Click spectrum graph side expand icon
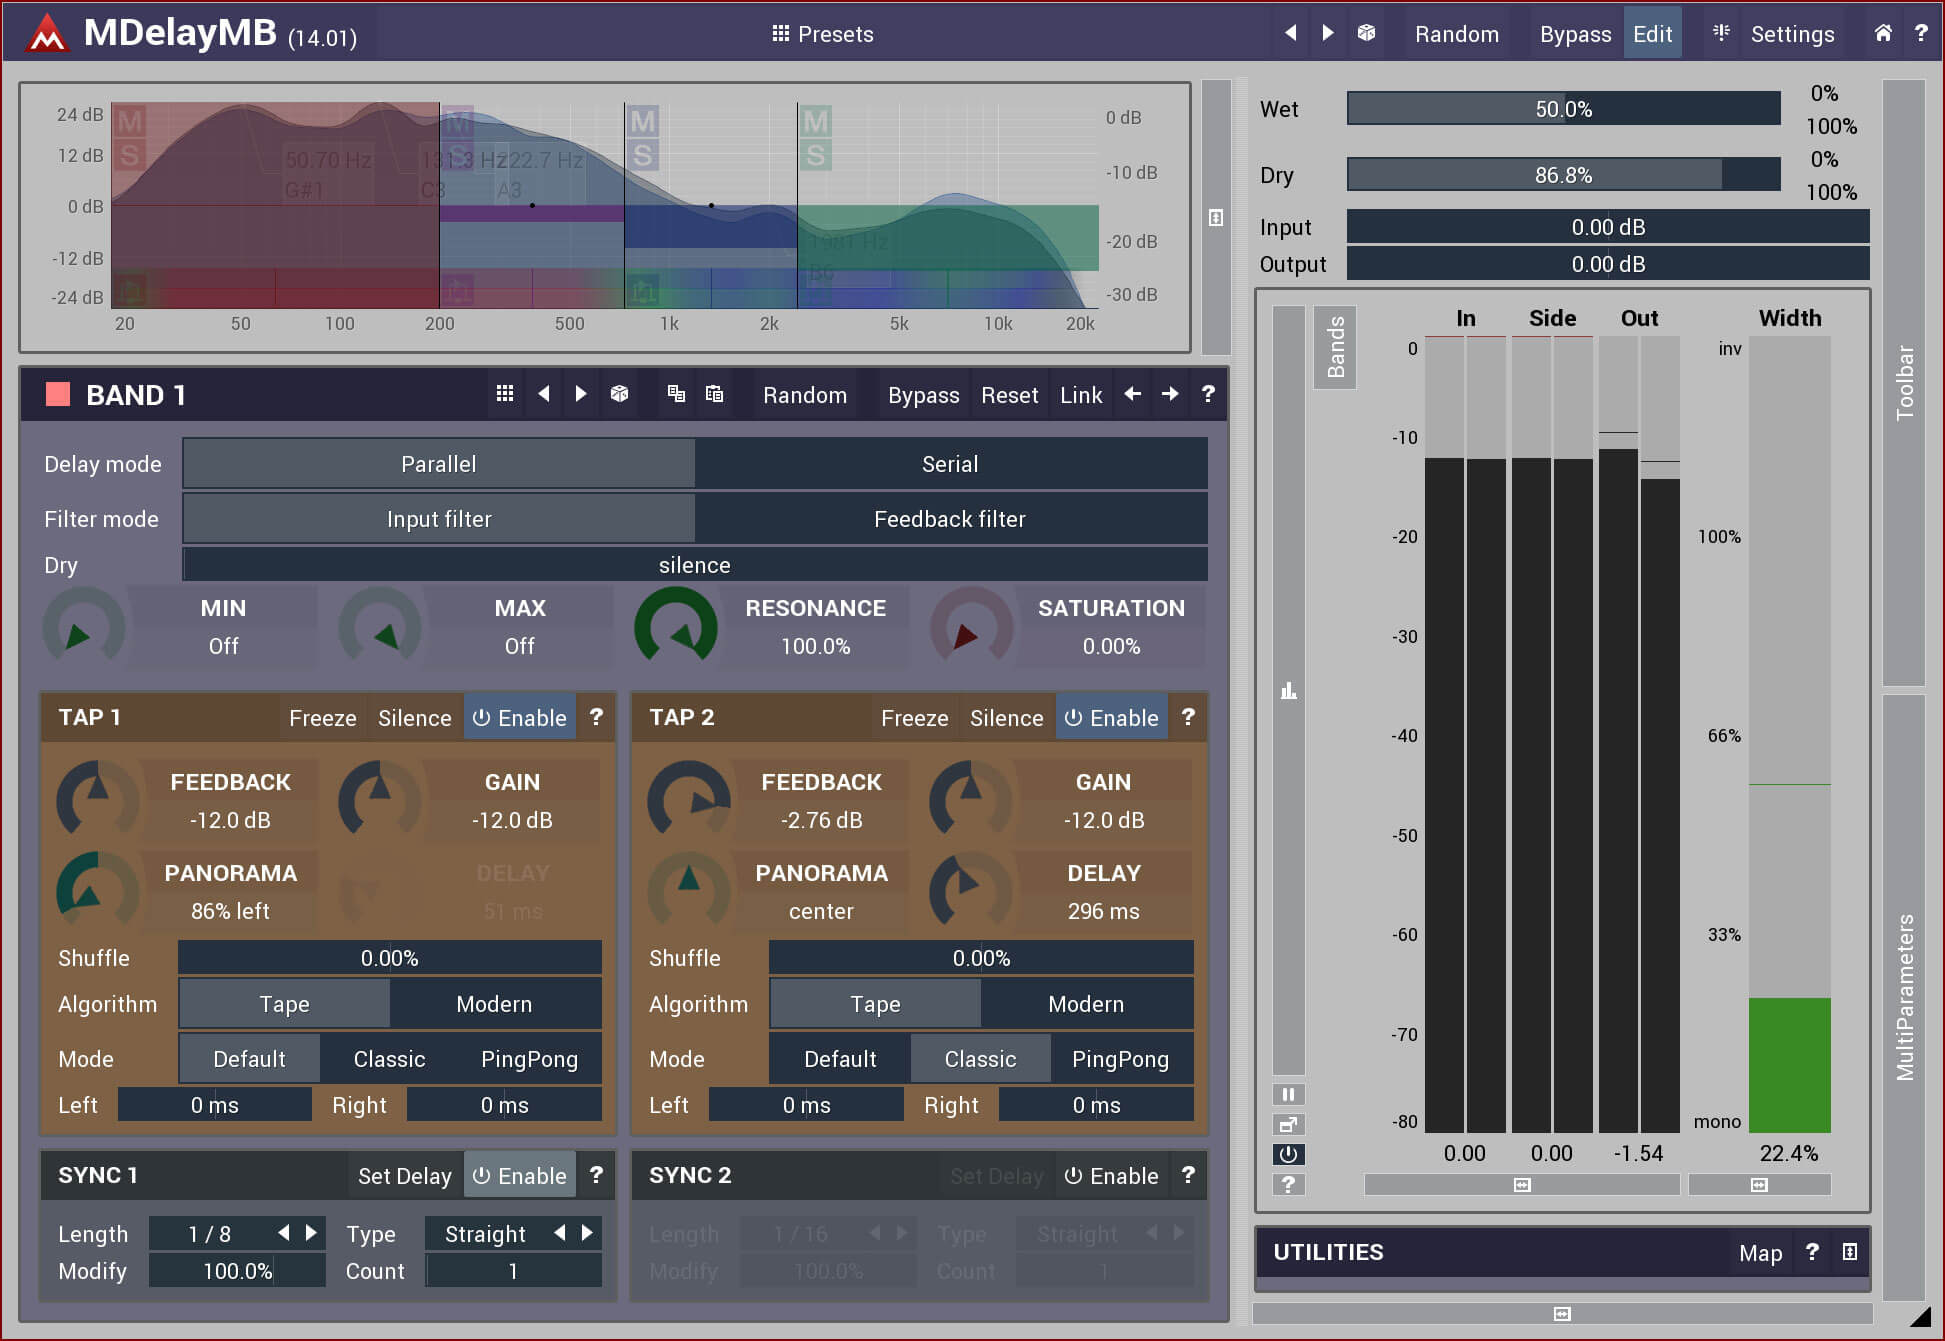Screen dimensions: 1945x1341 coord(1216,217)
